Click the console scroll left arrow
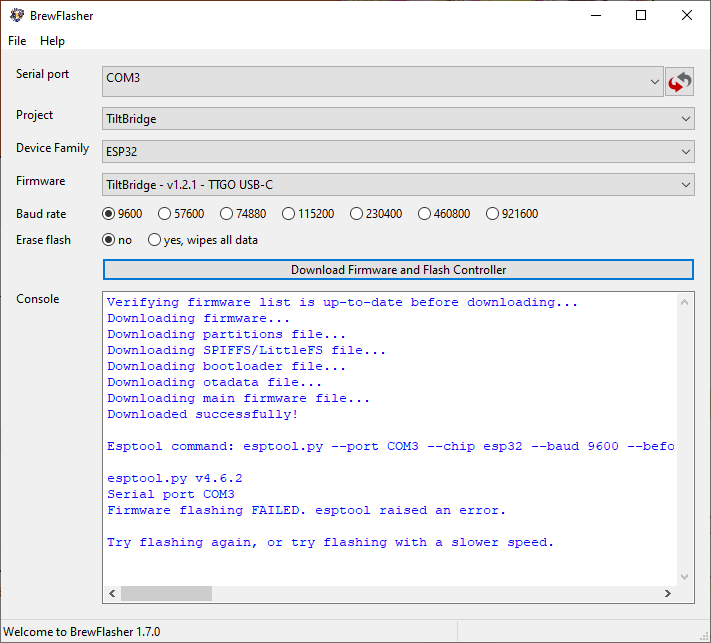This screenshot has height=643, width=711. click(x=112, y=593)
